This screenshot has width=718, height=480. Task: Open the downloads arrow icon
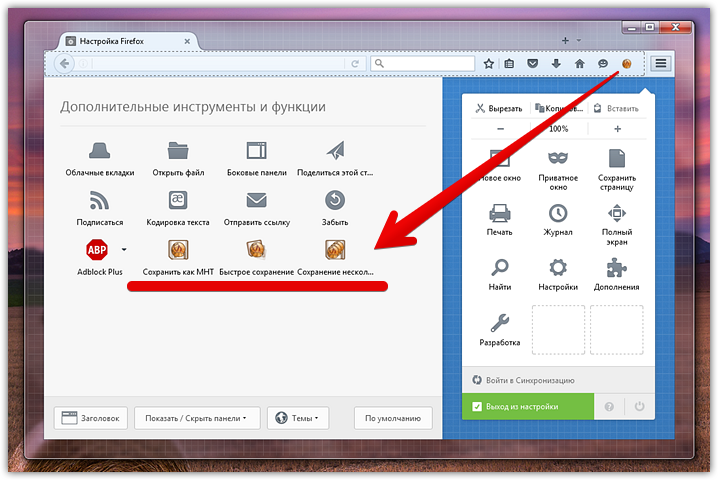coord(556,64)
